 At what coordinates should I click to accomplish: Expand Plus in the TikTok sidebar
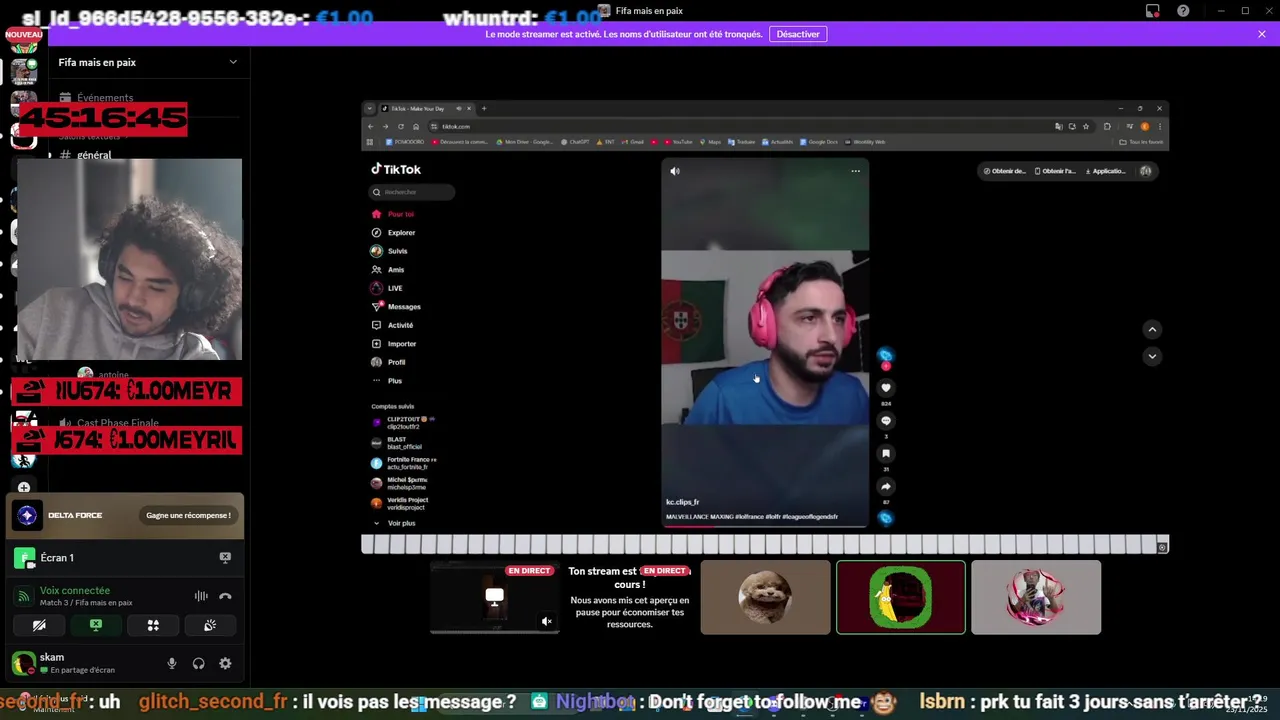(x=387, y=381)
